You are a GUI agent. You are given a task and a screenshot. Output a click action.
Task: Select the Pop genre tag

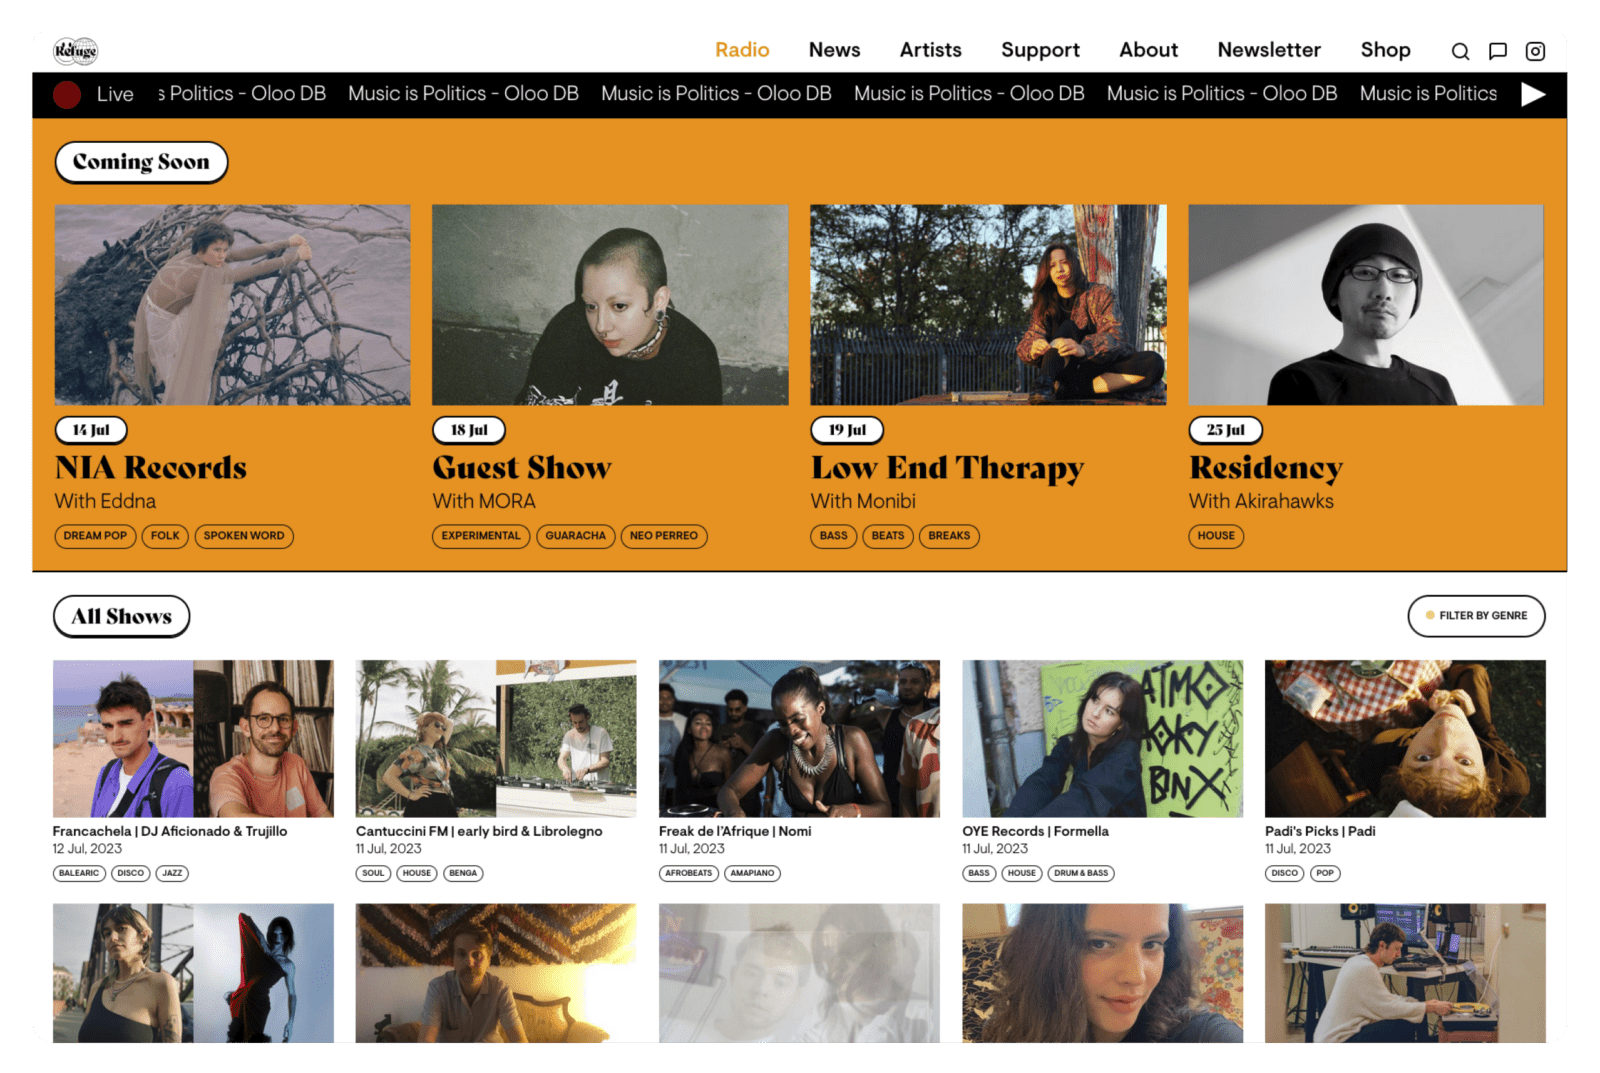point(1325,873)
